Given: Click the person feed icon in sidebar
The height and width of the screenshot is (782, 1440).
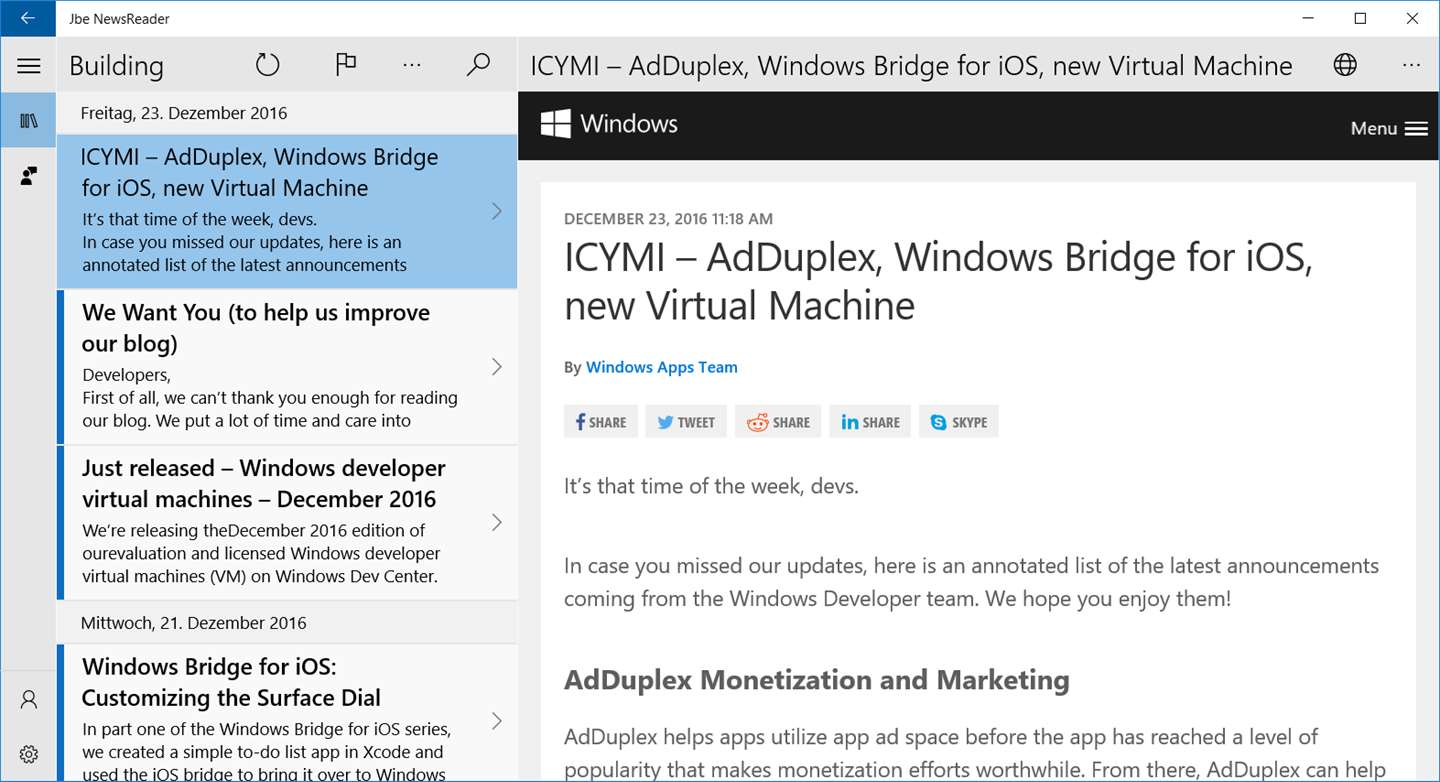Looking at the screenshot, I should [x=29, y=176].
